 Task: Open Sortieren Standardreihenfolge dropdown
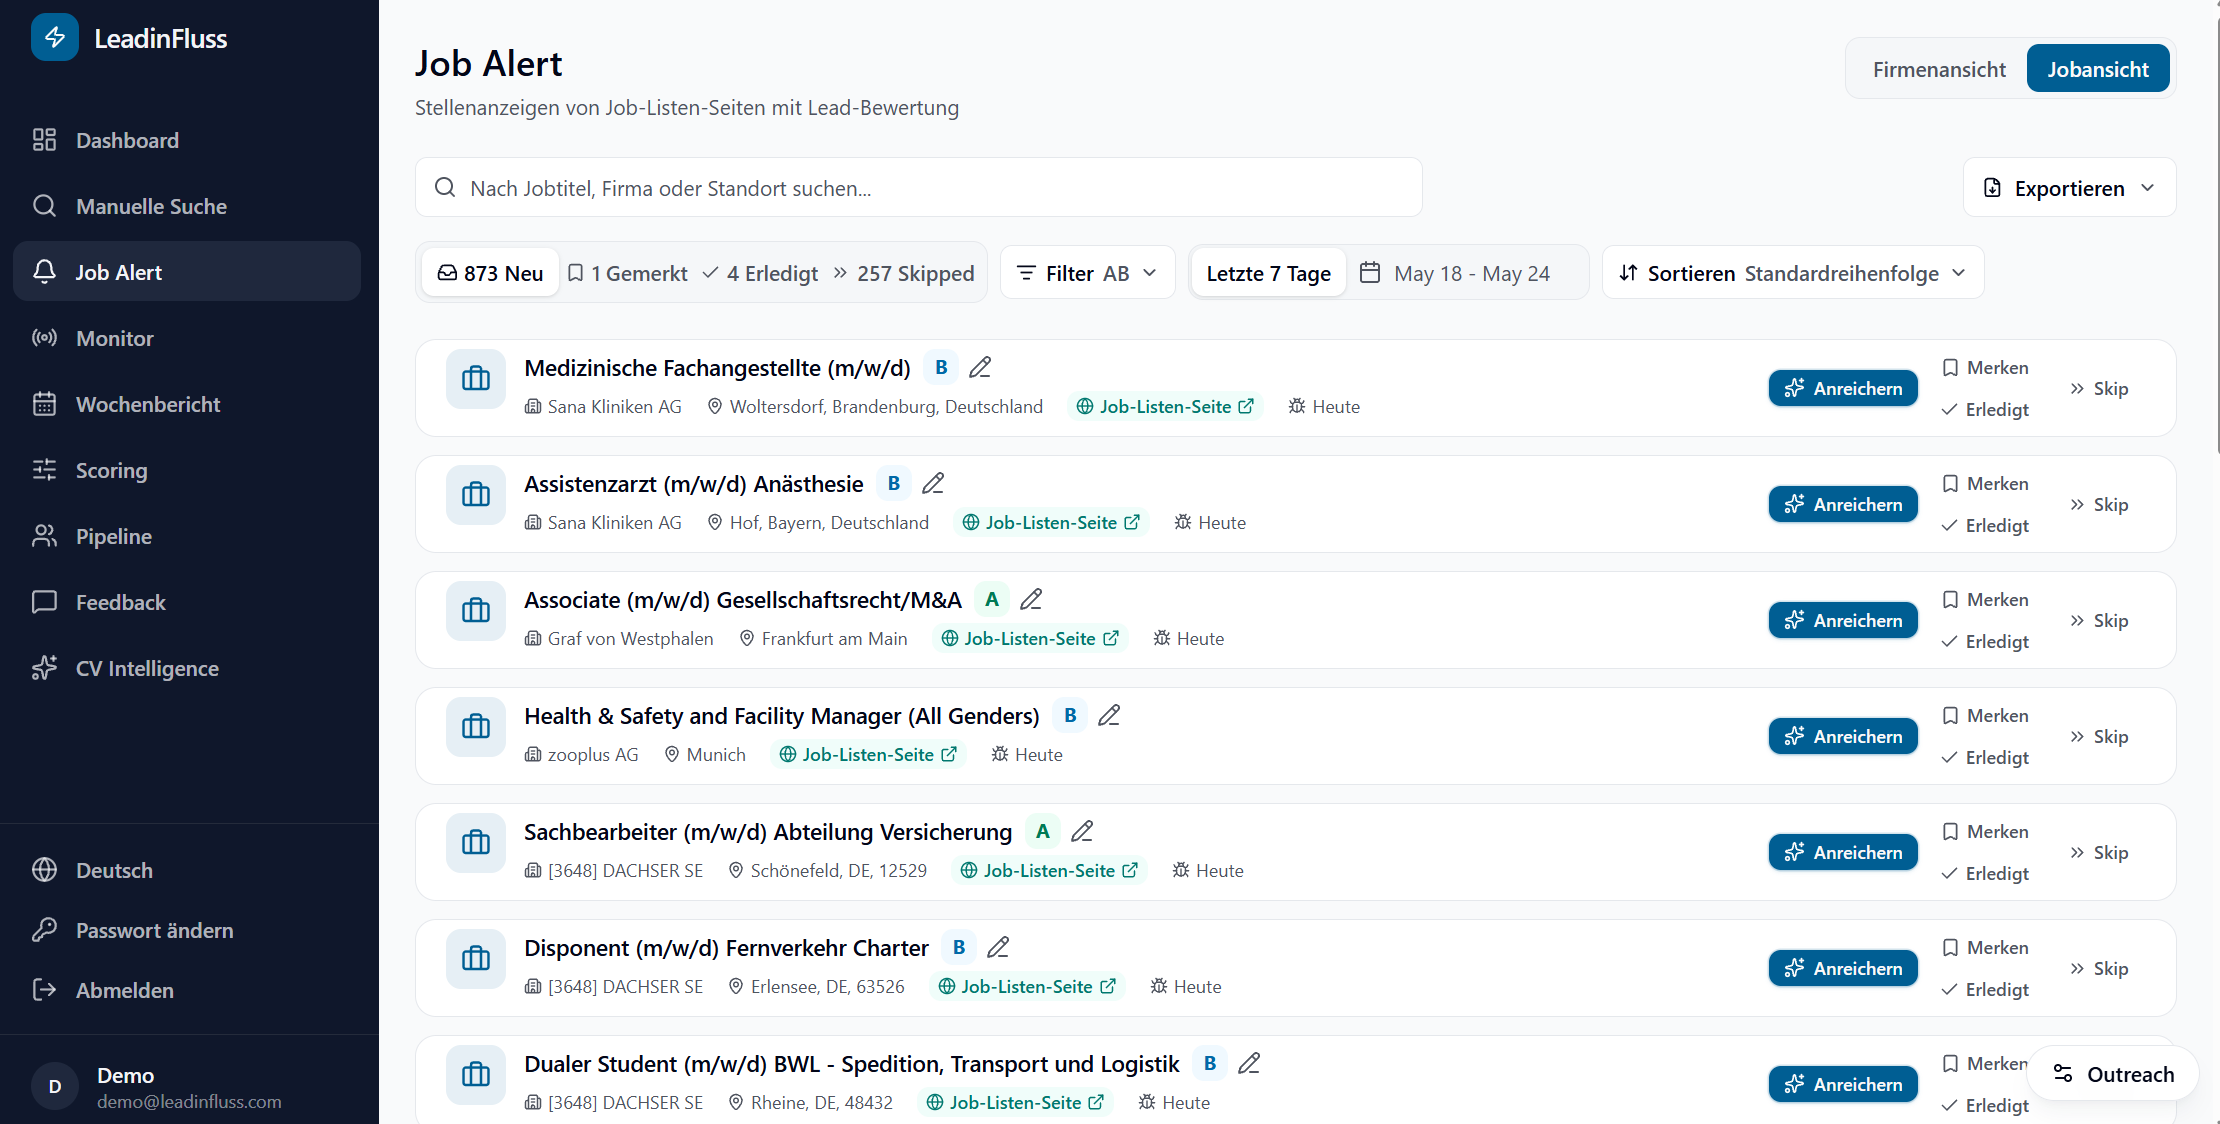1793,273
